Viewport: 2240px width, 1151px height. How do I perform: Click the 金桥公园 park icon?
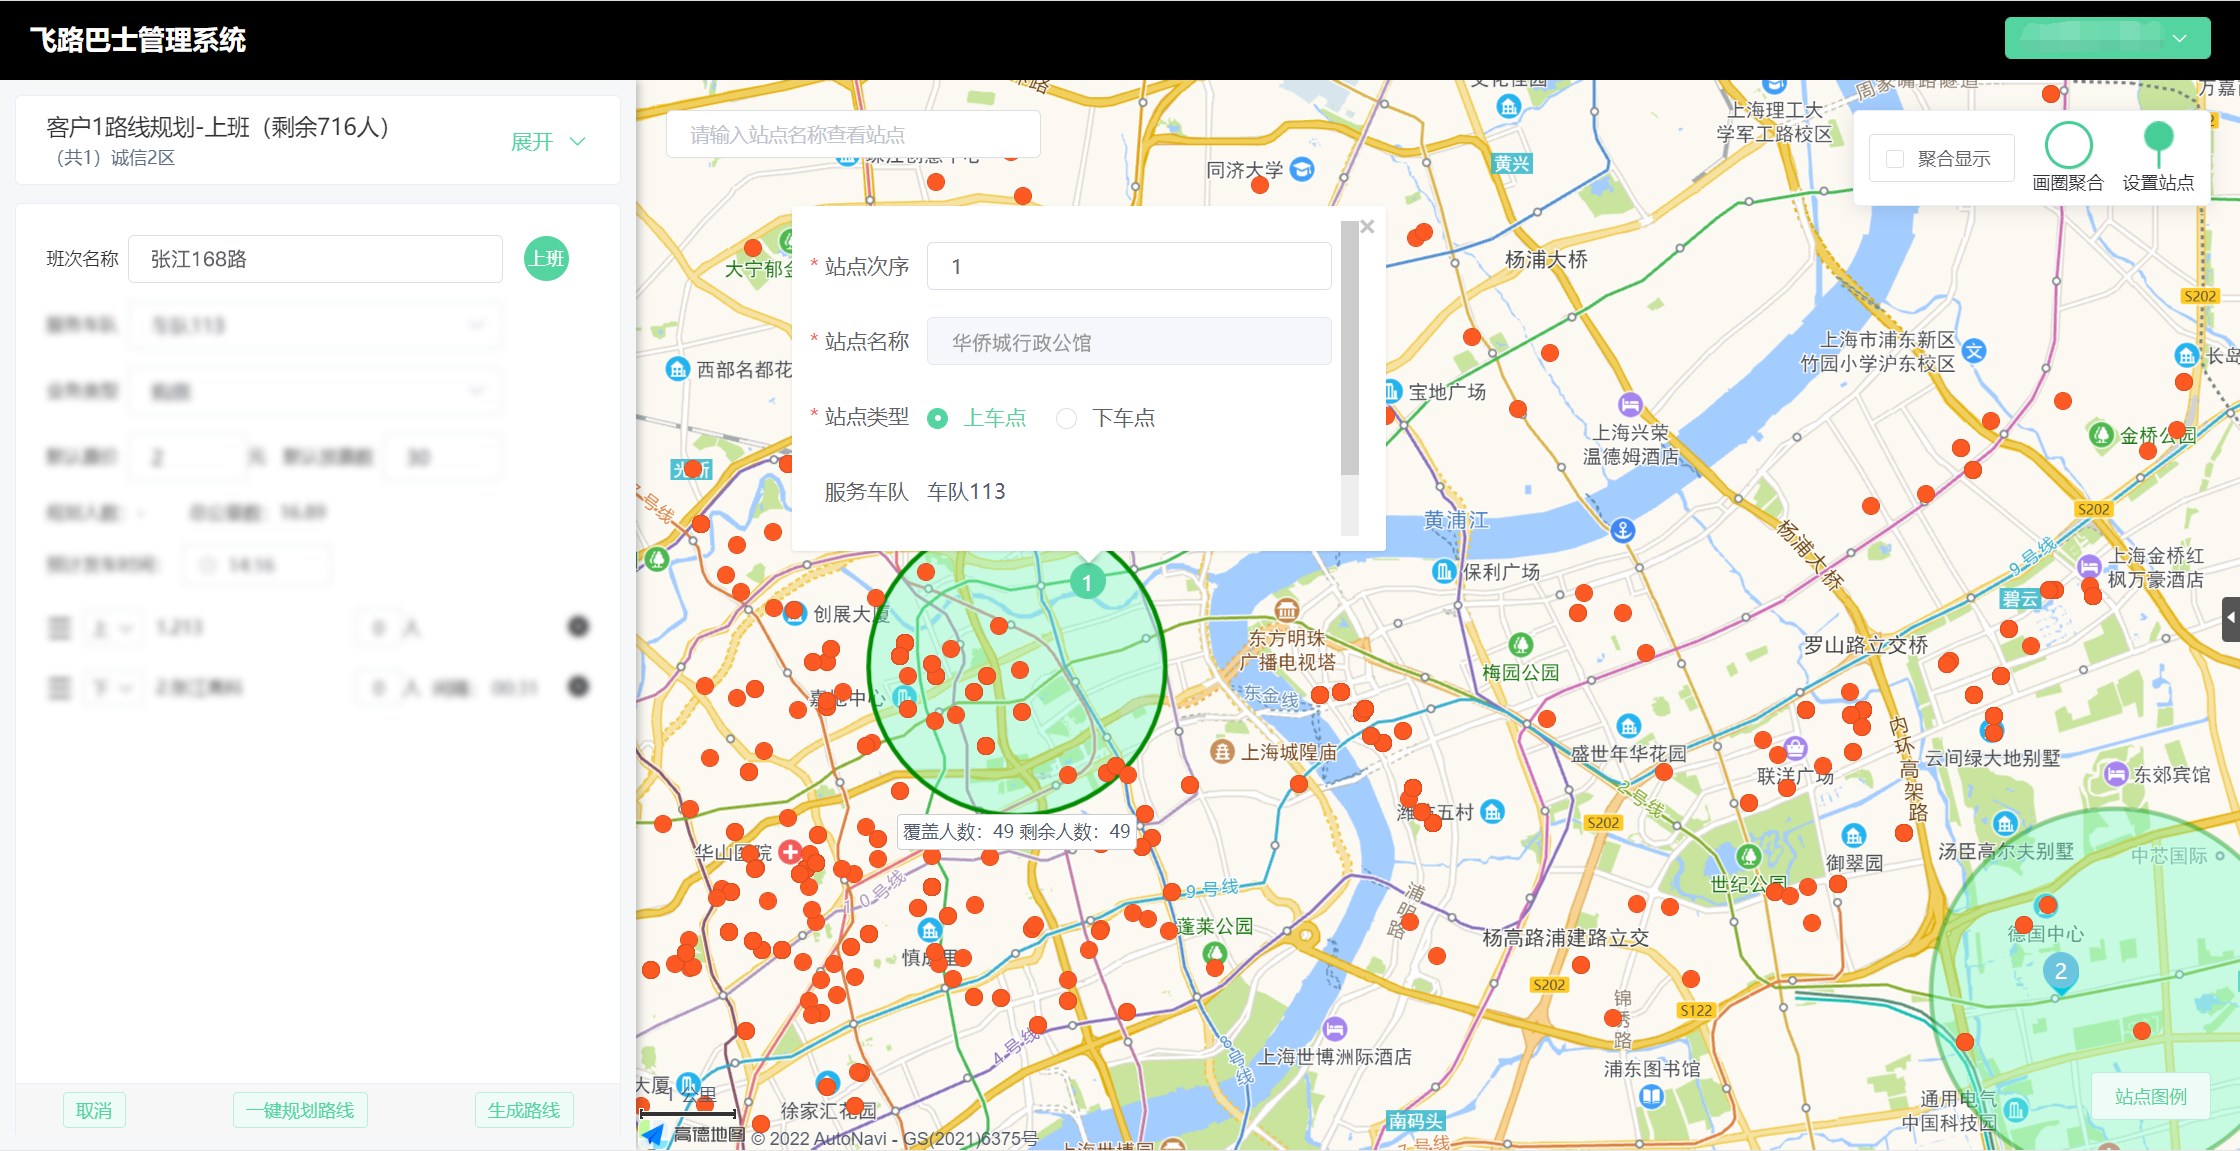tap(2101, 435)
